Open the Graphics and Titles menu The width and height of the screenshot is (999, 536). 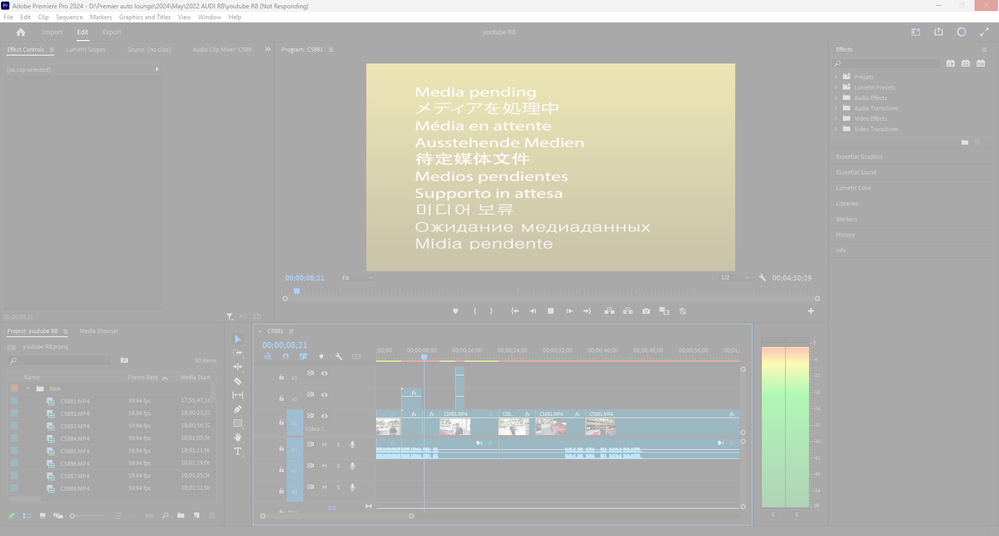(145, 17)
